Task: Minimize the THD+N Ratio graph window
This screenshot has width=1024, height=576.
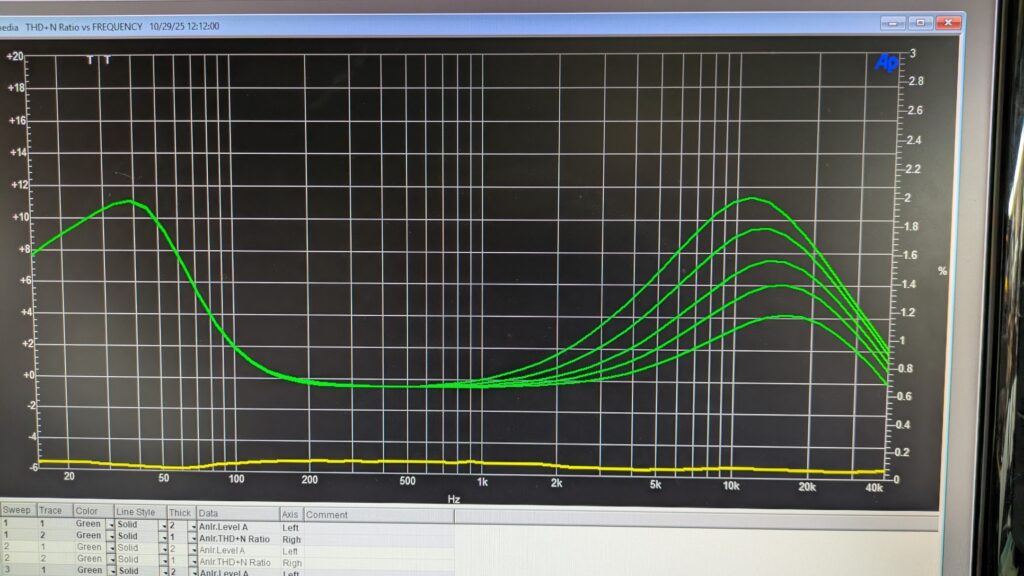Action: [895, 22]
